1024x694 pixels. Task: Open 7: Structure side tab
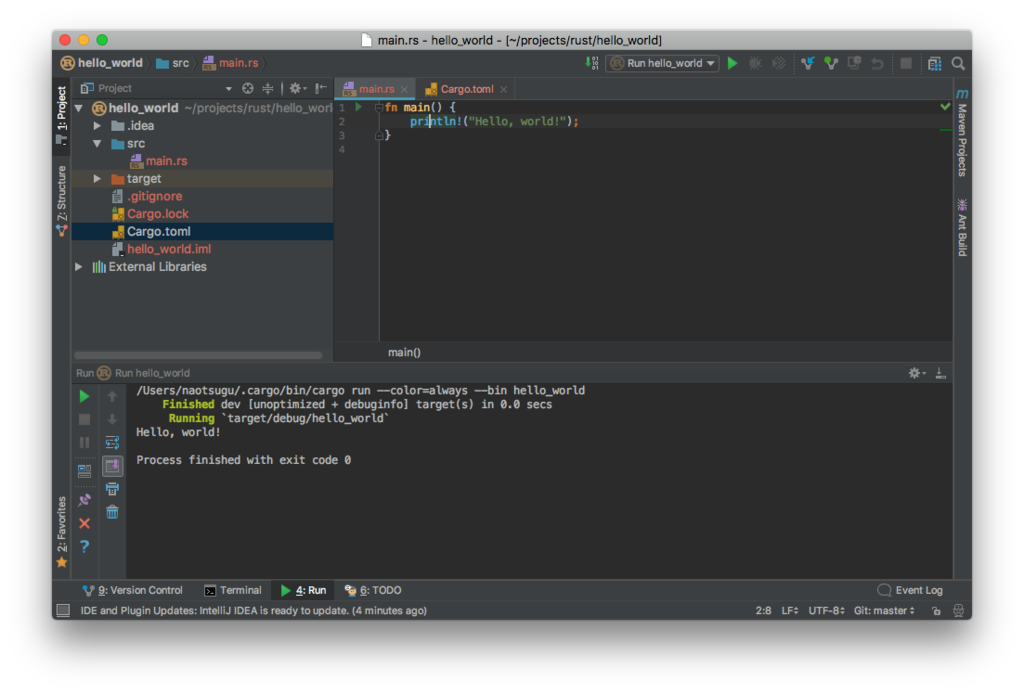pos(62,200)
